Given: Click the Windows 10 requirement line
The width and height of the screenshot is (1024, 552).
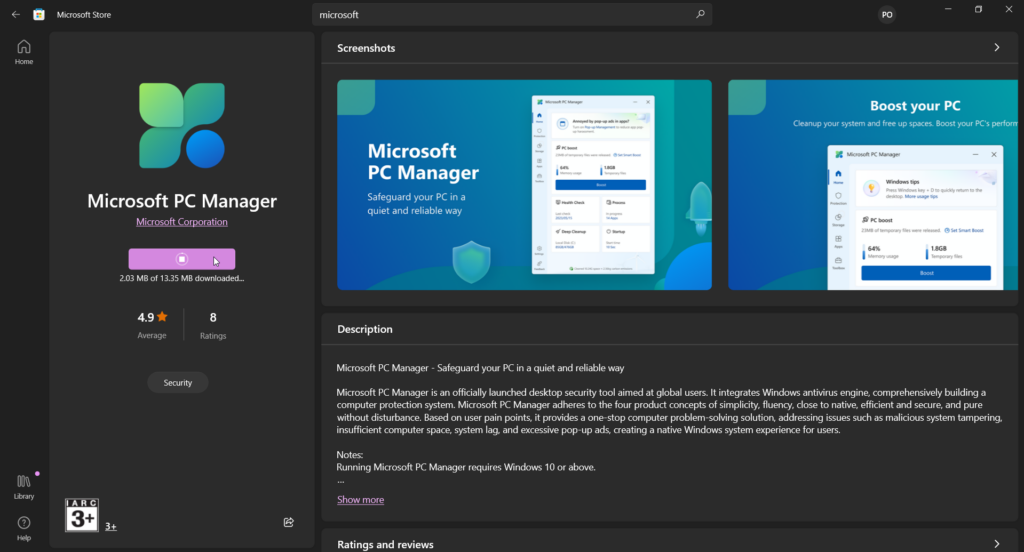Looking at the screenshot, I should pos(466,467).
